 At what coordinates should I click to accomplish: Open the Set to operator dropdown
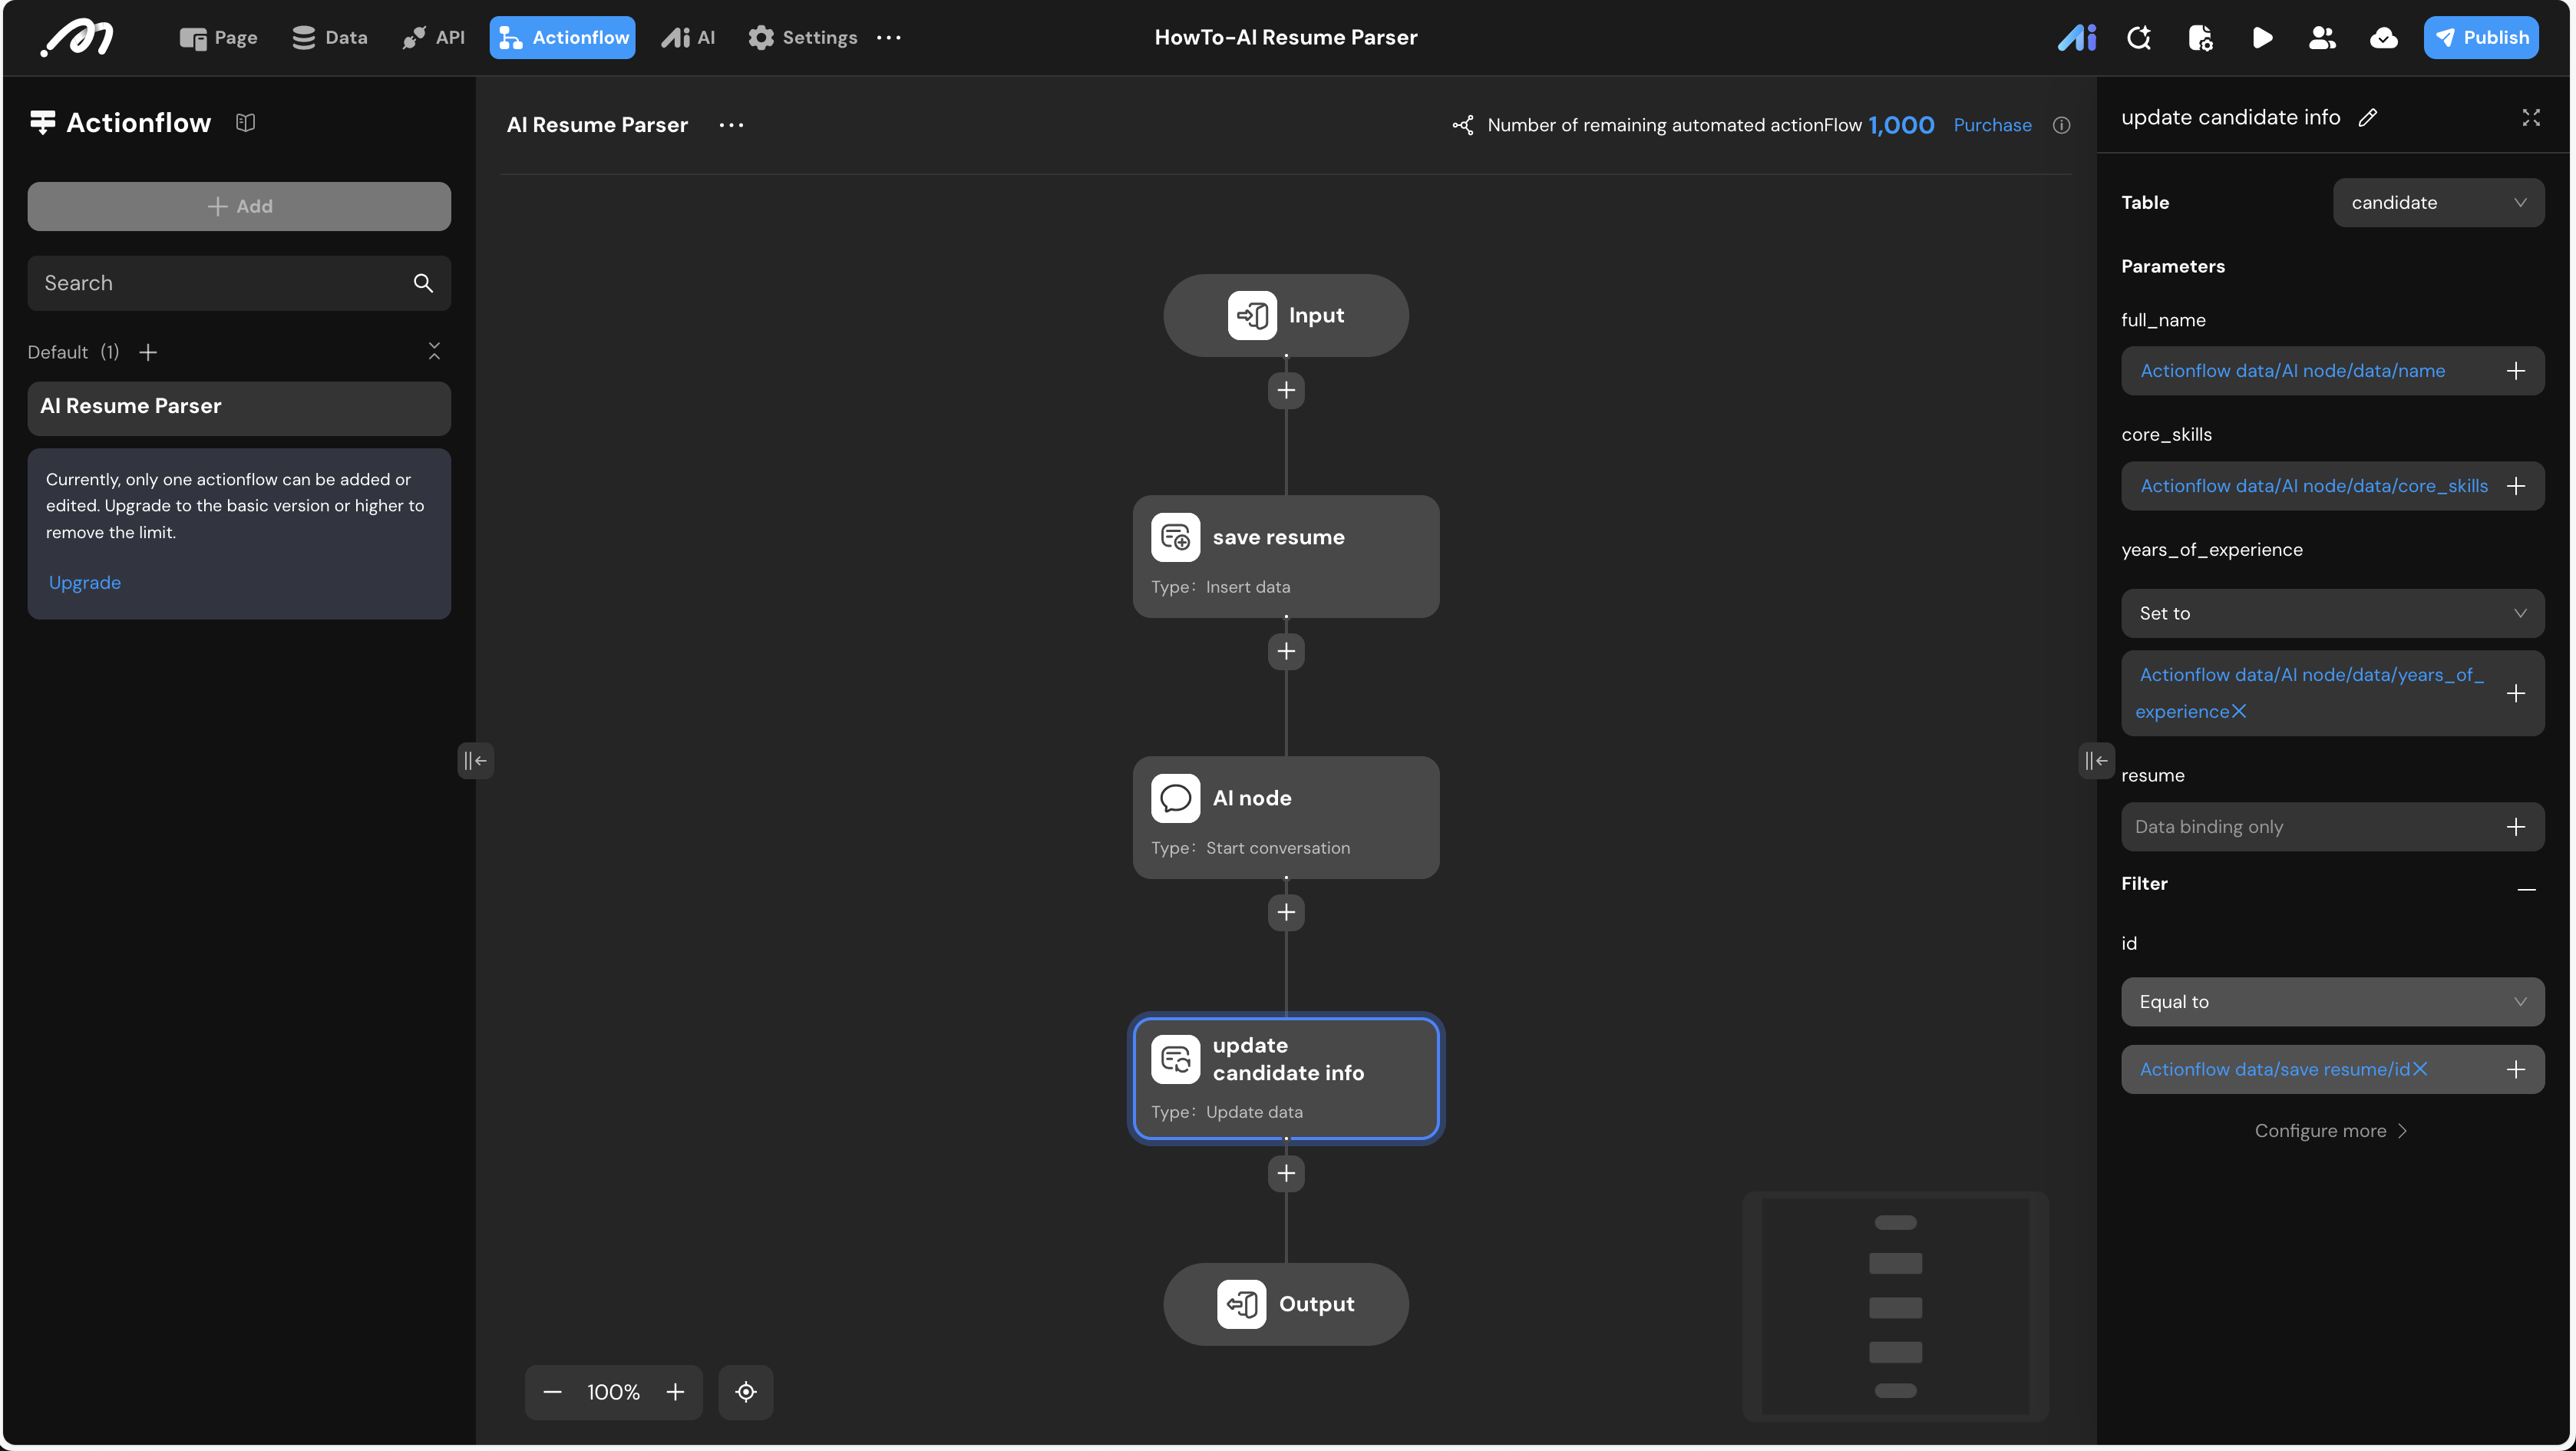2331,613
